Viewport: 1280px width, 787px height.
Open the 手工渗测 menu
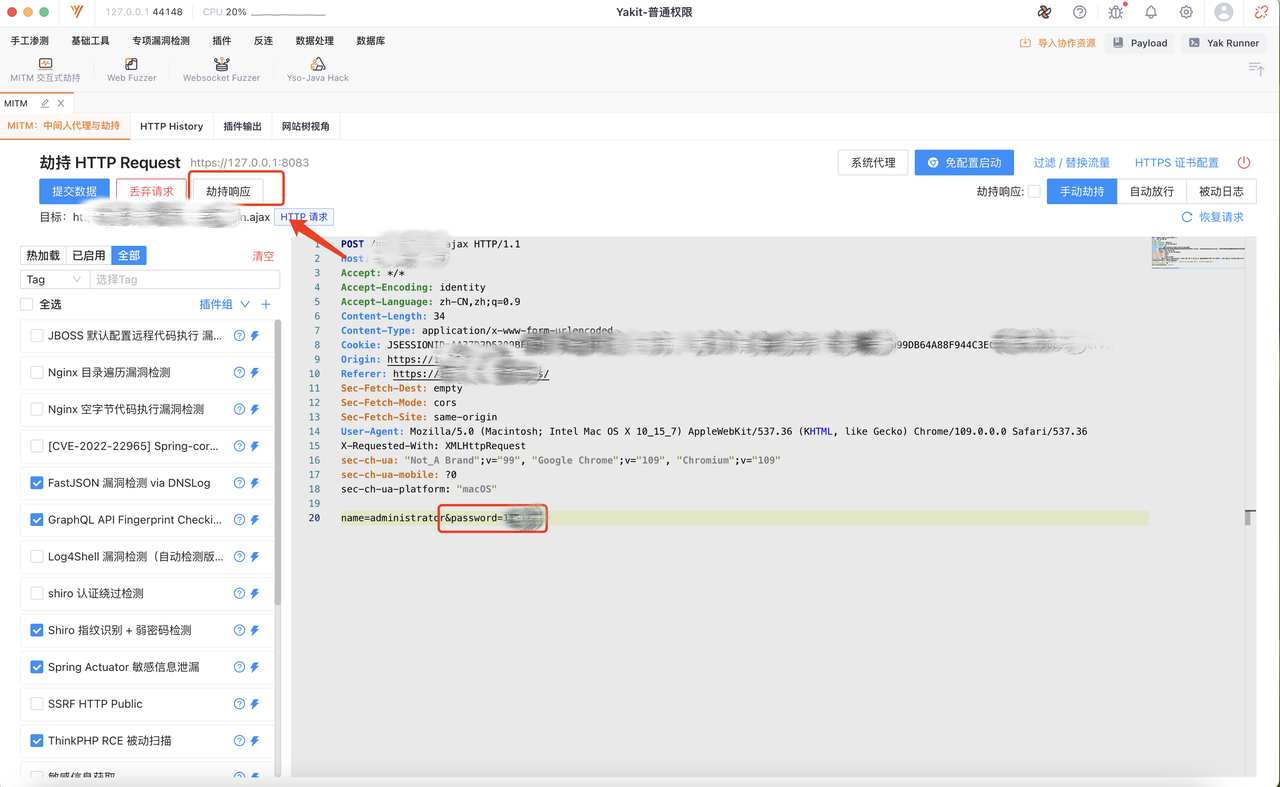(30, 41)
